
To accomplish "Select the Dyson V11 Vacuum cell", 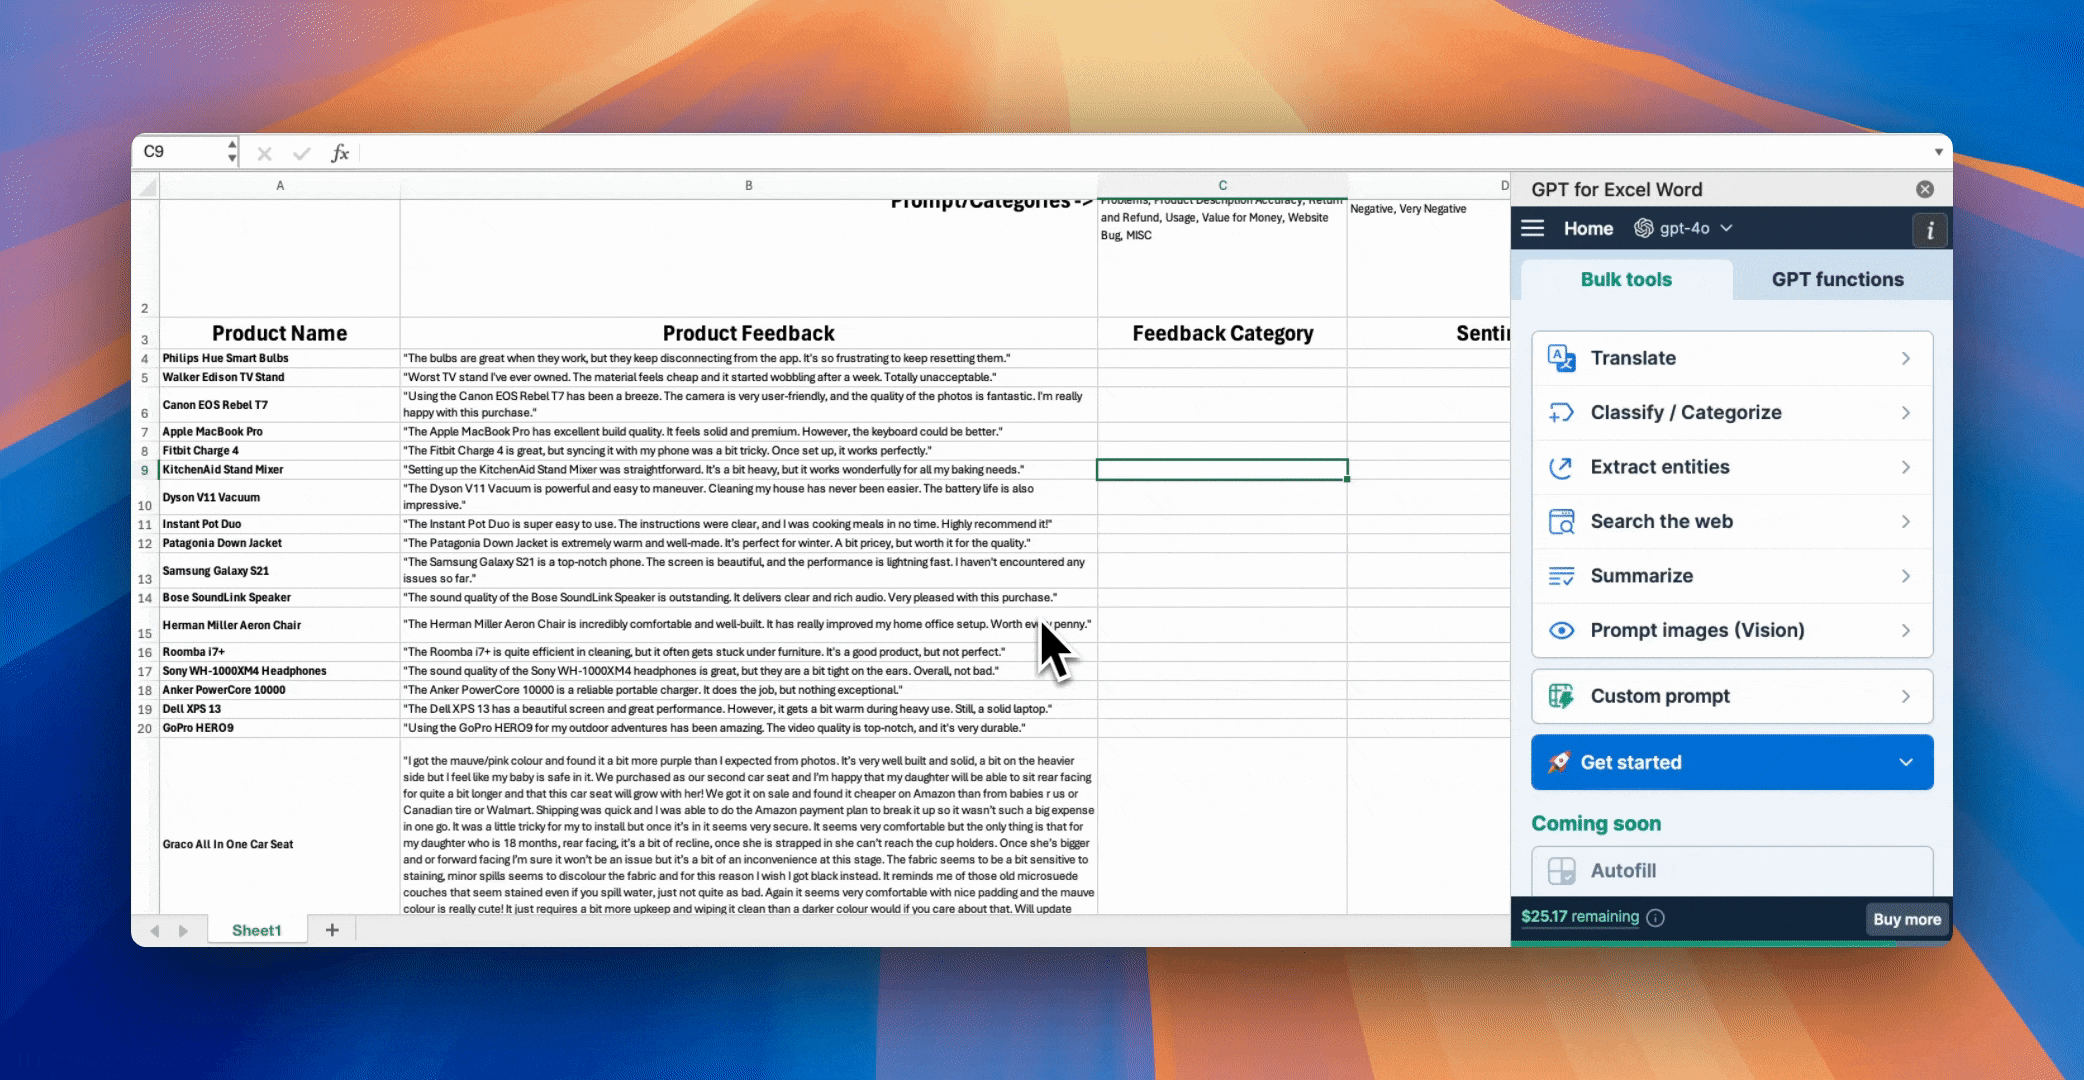I will 280,497.
